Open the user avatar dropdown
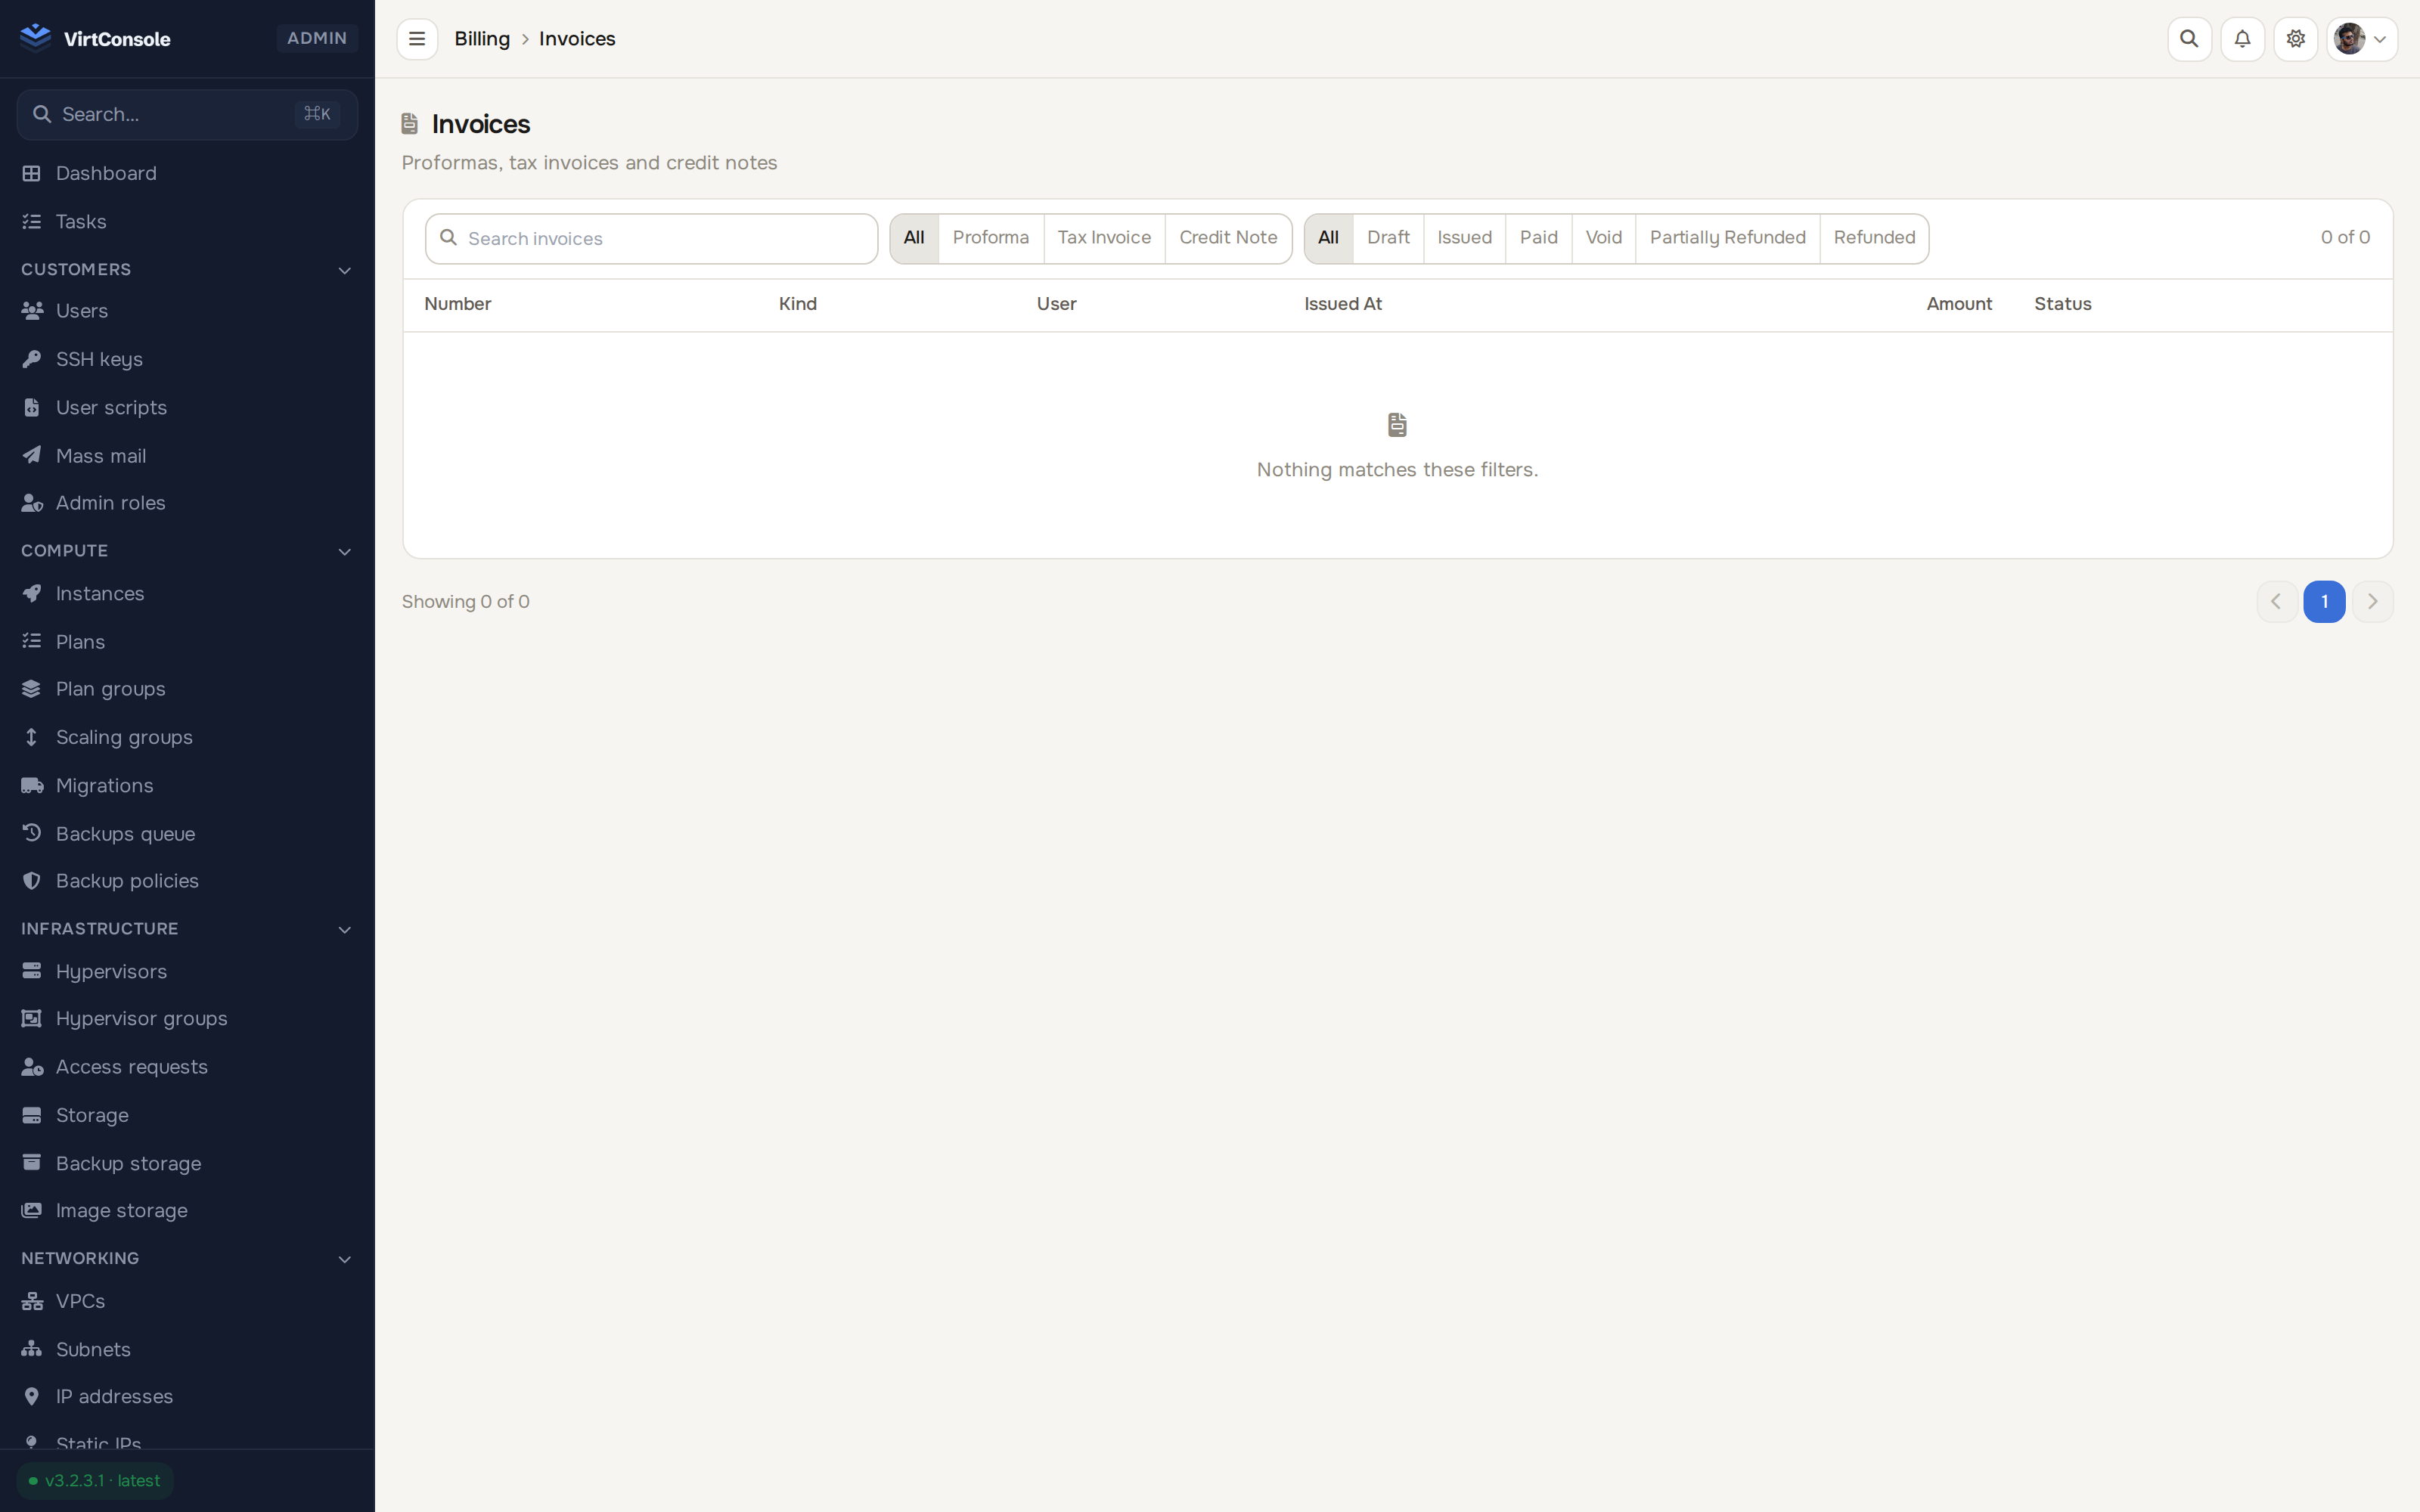2420x1512 pixels. [2362, 39]
